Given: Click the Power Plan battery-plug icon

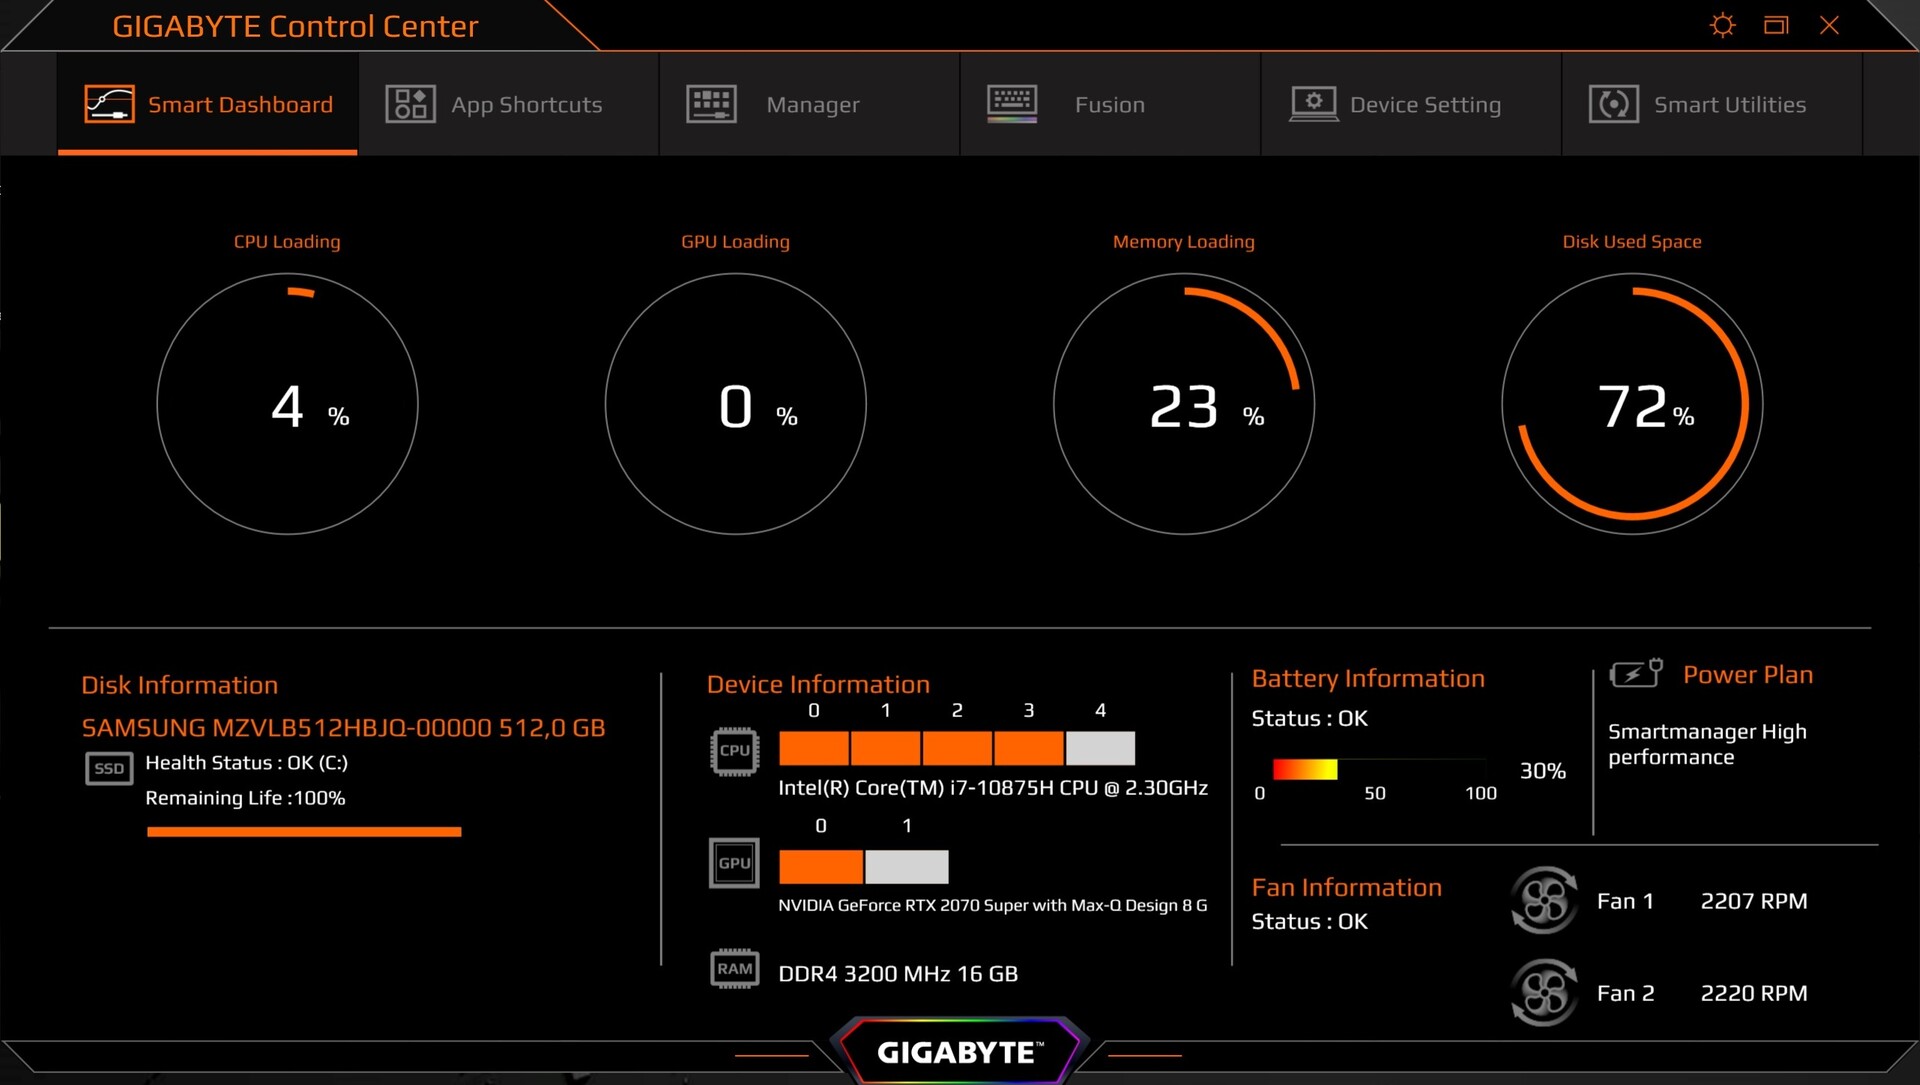Looking at the screenshot, I should pos(1635,673).
